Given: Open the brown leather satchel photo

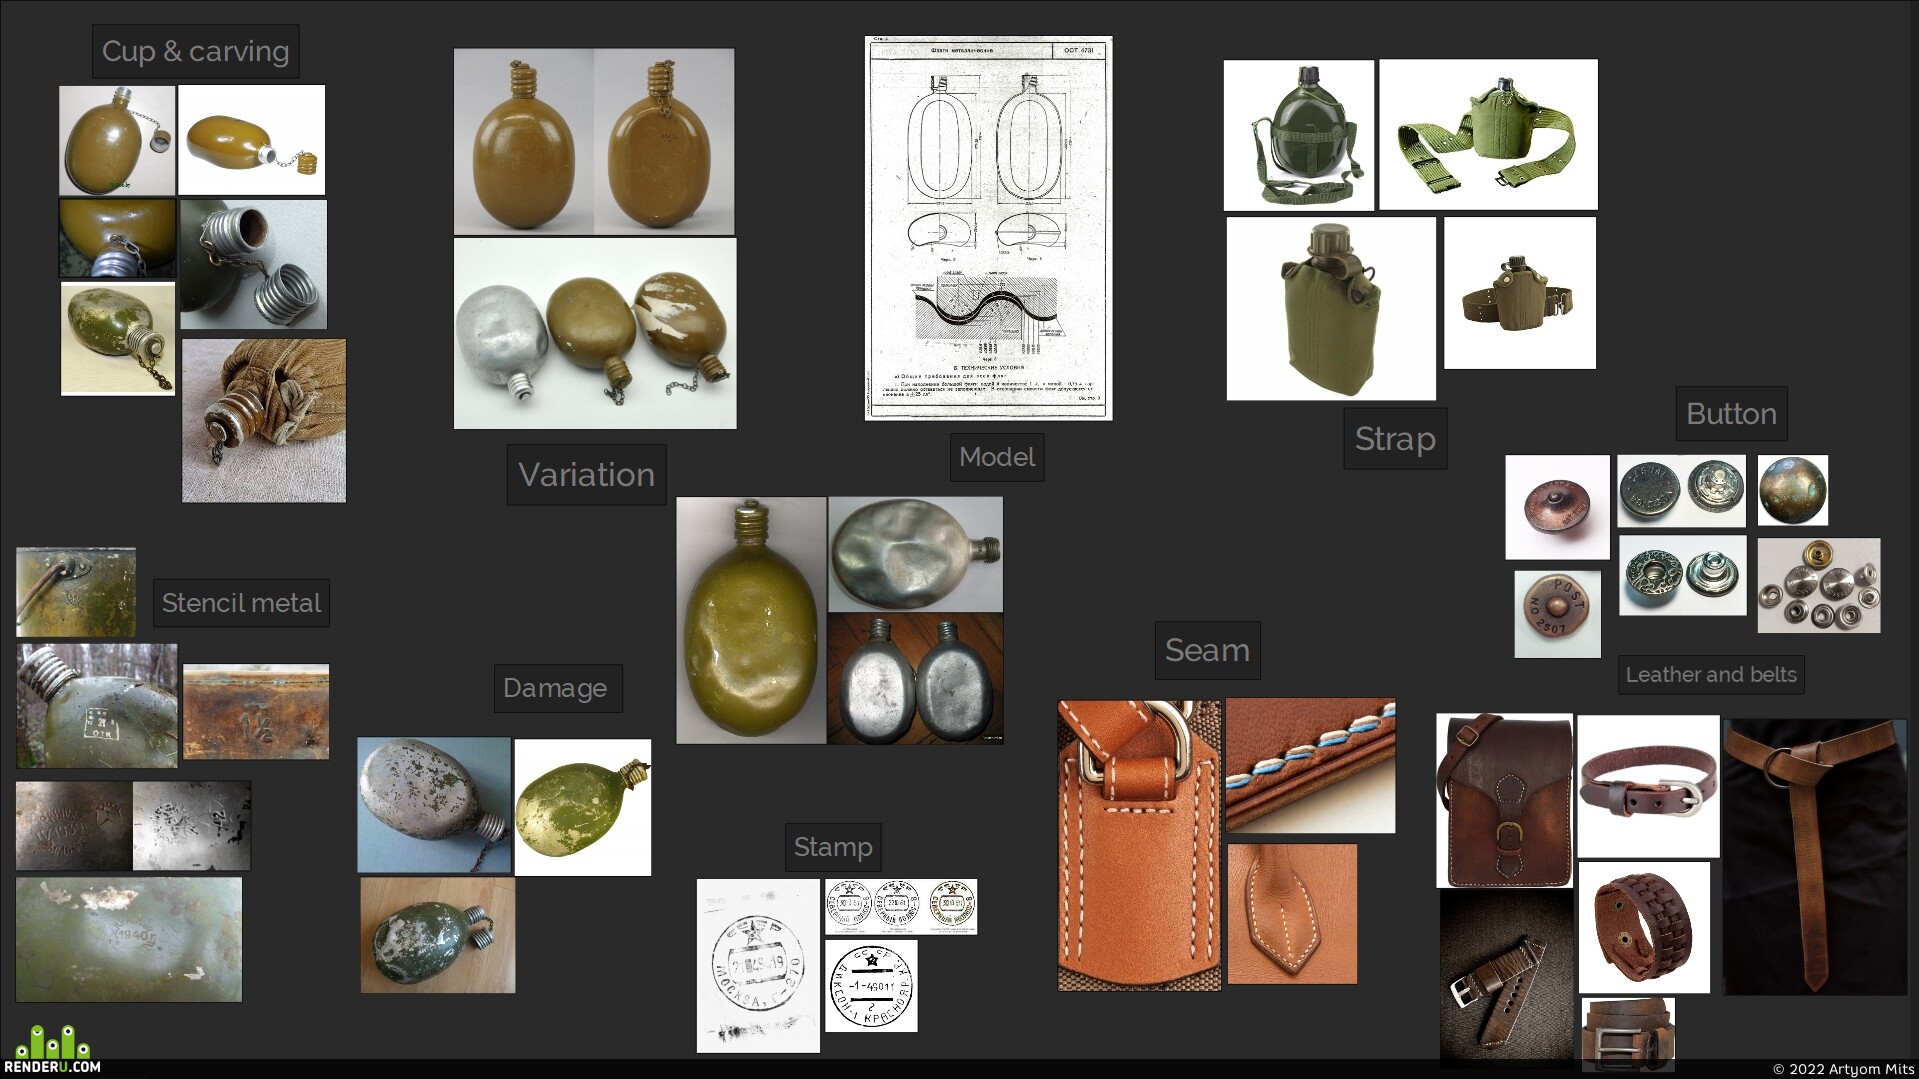Looking at the screenshot, I should tap(1504, 800).
